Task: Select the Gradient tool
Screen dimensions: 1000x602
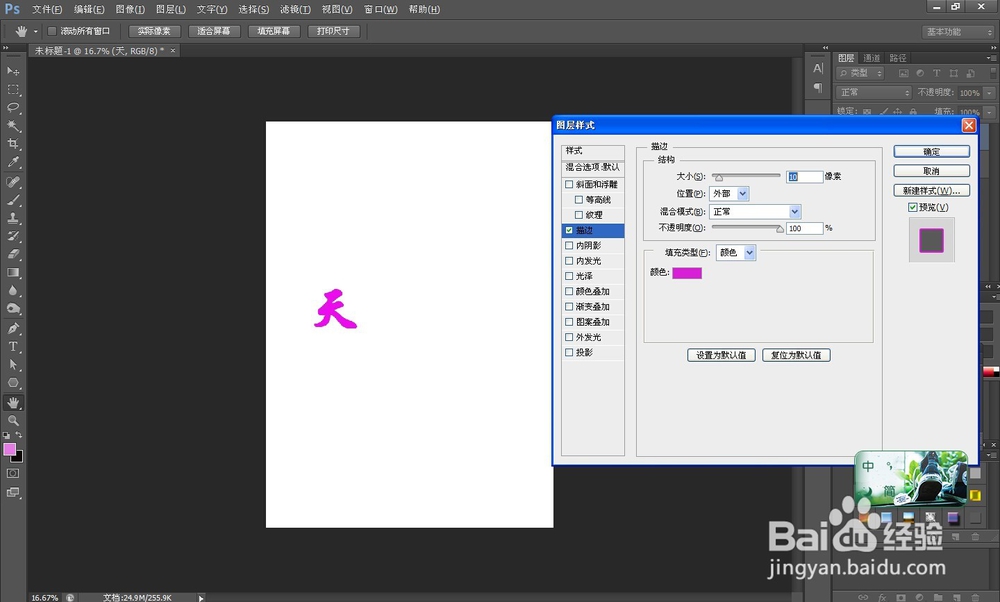Action: 13,272
